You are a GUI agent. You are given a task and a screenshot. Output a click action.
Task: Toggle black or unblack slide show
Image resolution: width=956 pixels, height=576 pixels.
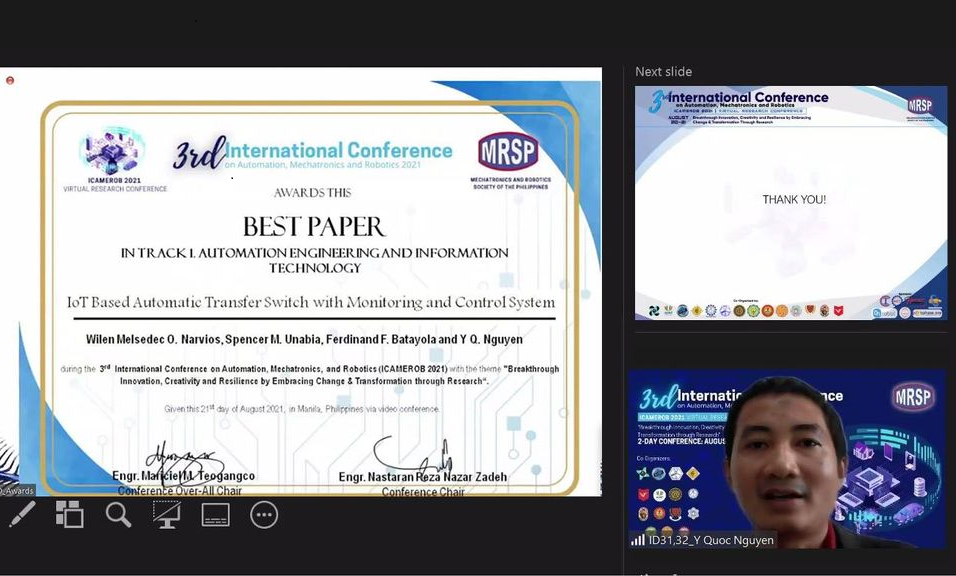click(x=166, y=515)
